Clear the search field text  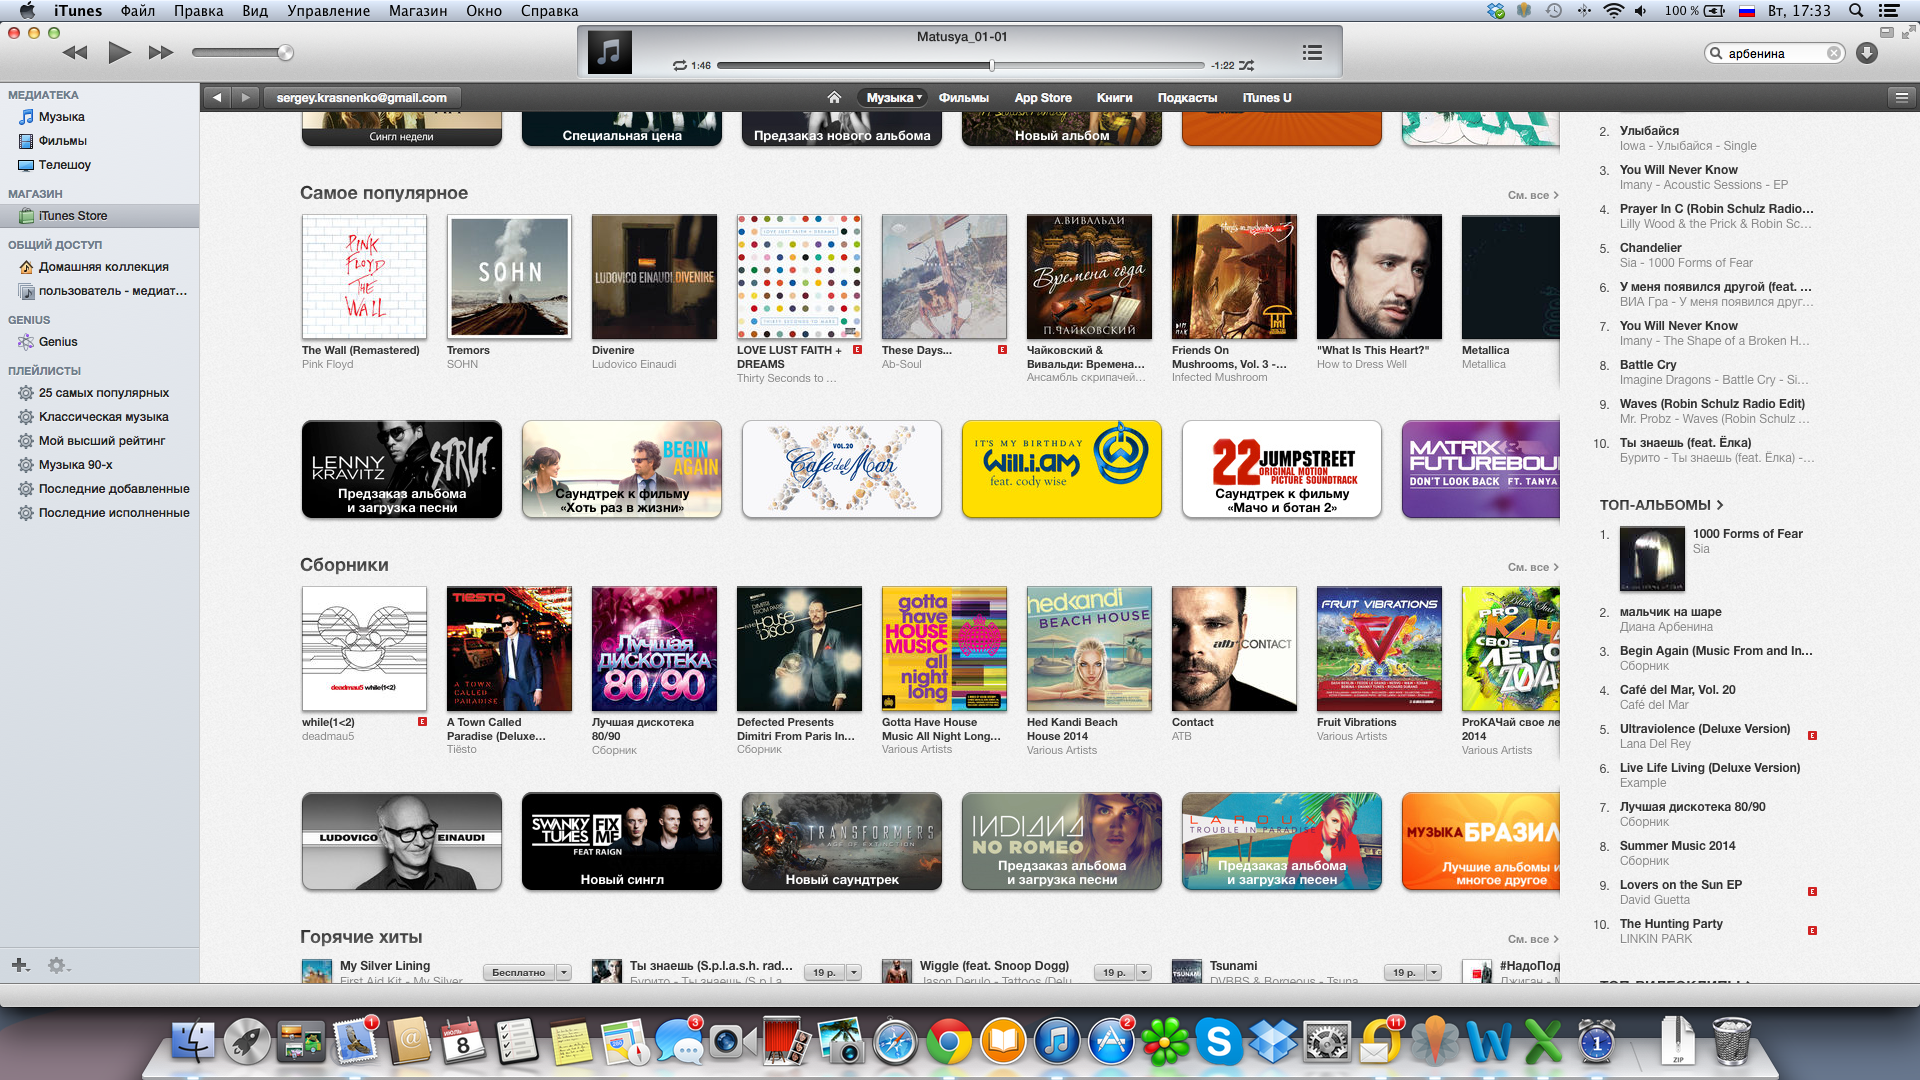[1833, 54]
